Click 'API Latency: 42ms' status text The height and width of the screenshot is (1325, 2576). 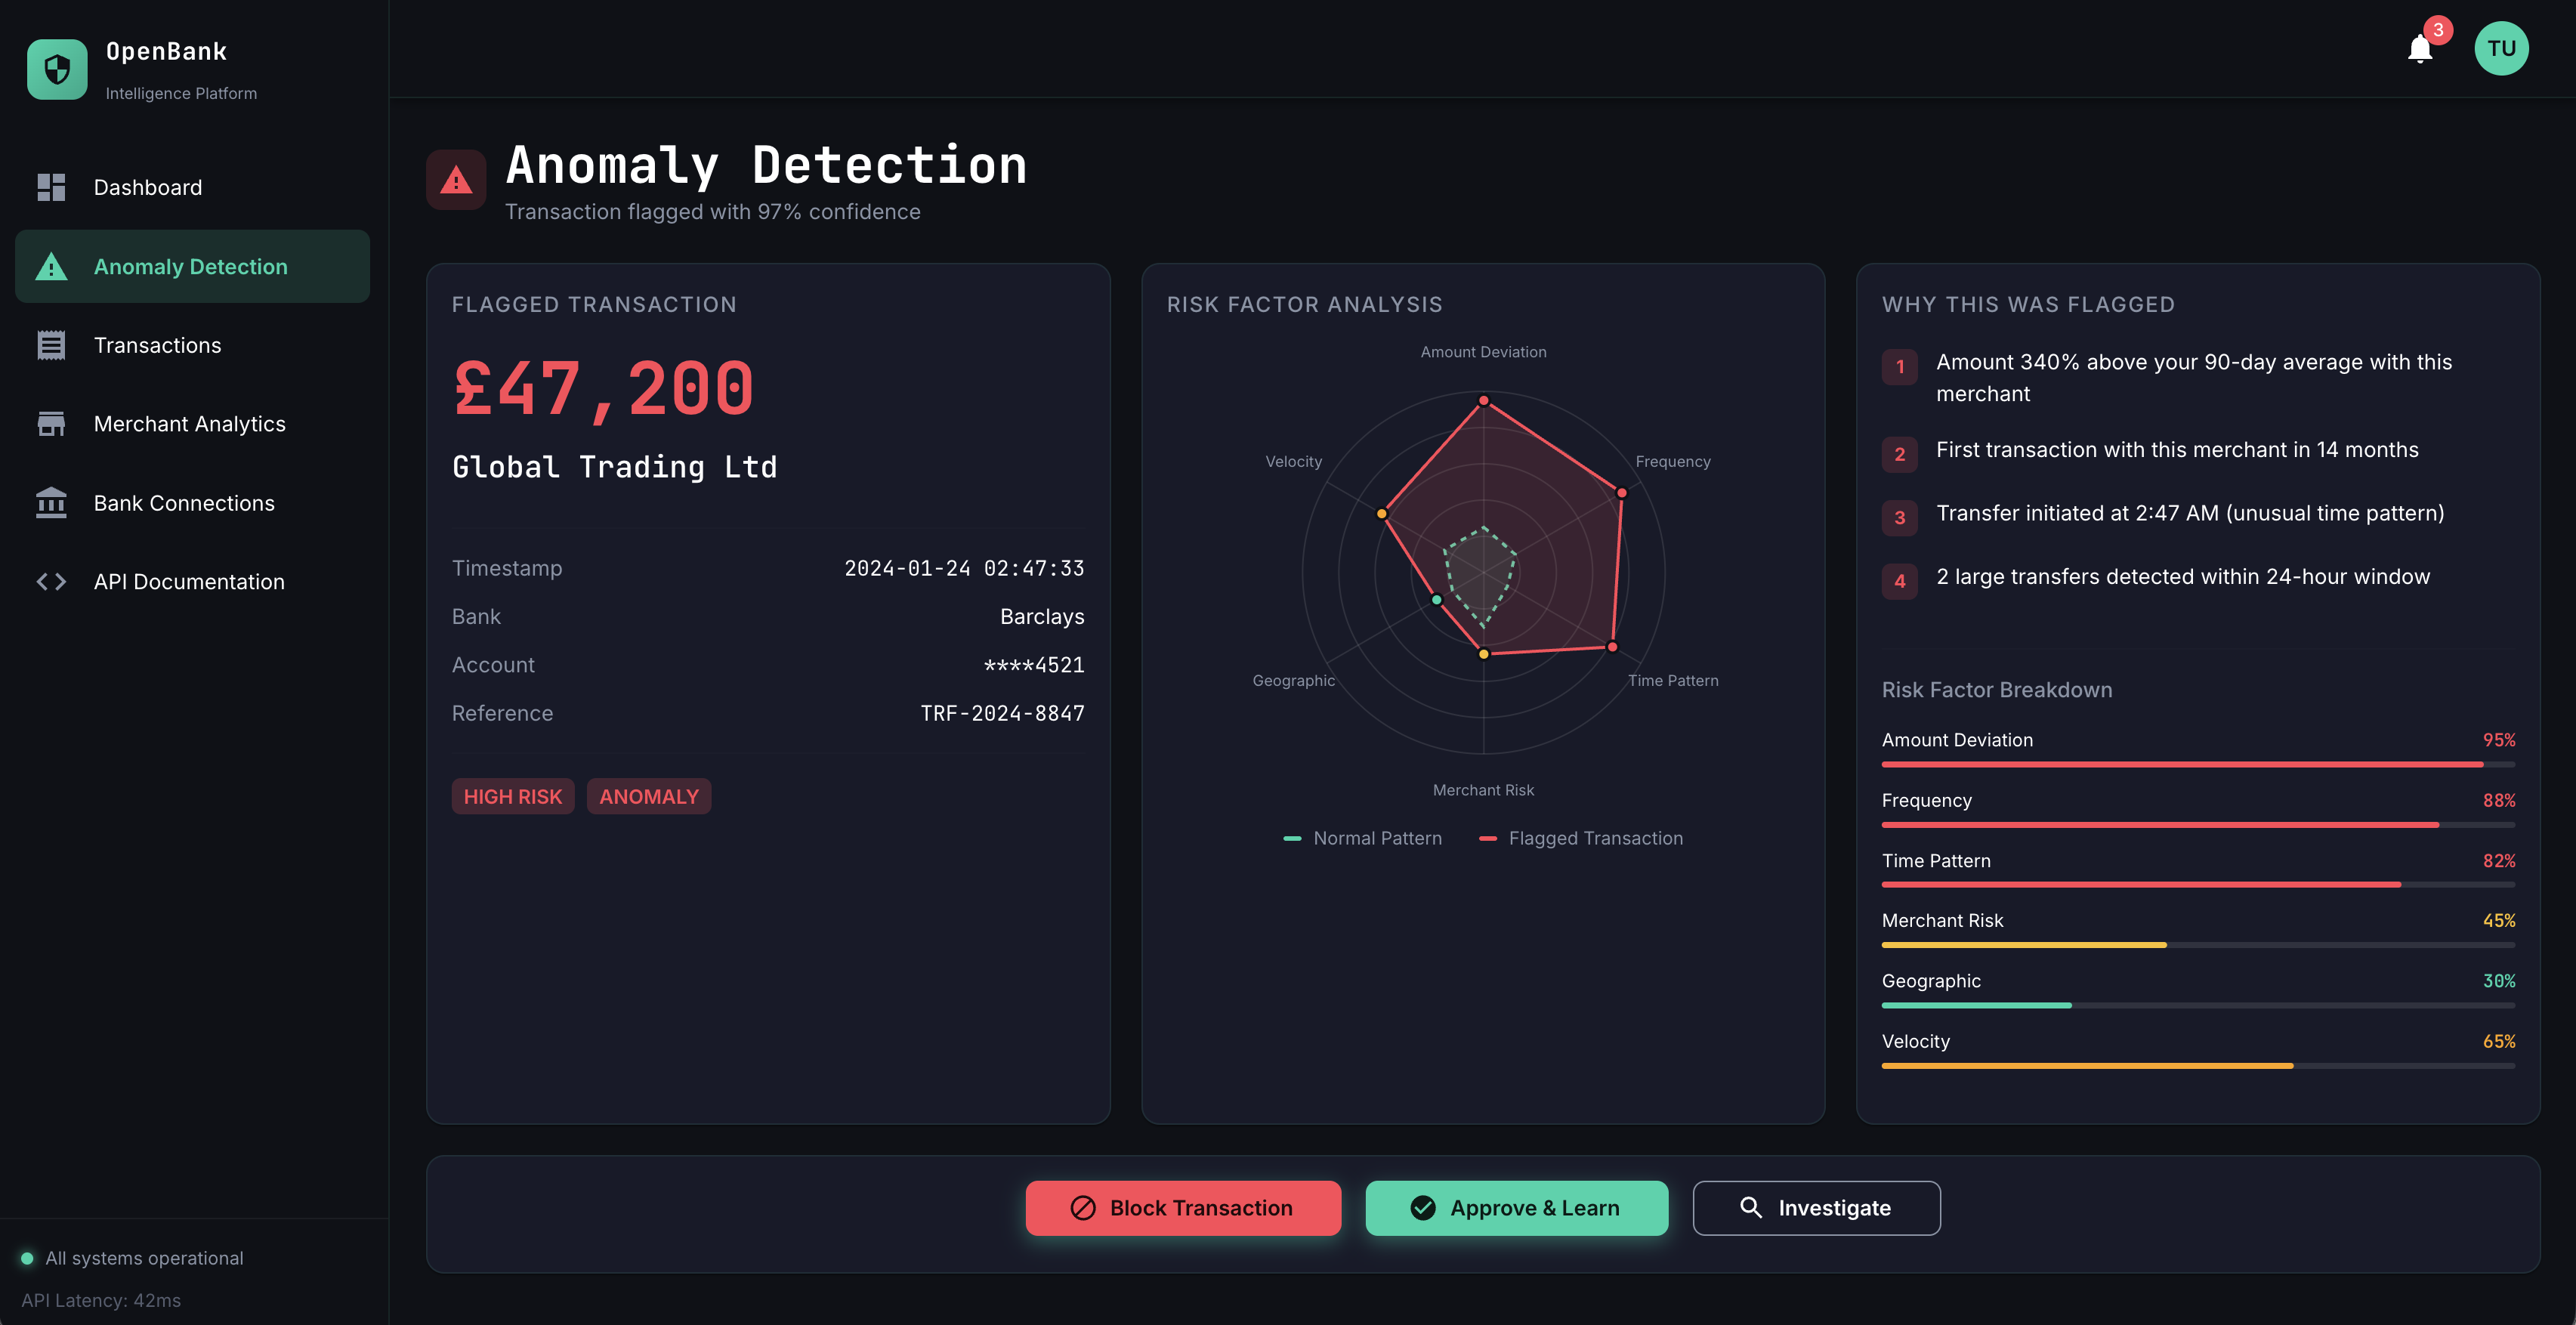click(101, 1300)
